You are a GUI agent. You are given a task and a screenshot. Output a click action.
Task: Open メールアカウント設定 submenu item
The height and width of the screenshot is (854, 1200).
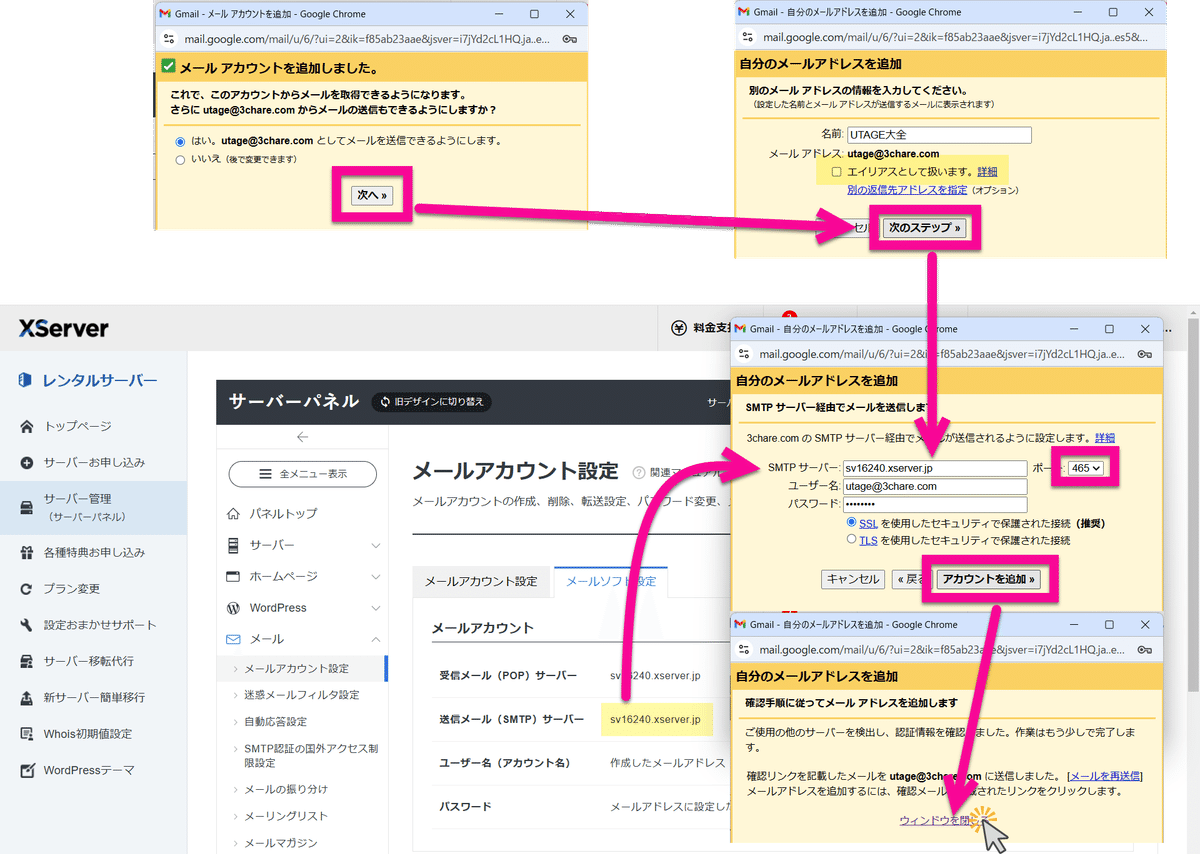(x=296, y=669)
